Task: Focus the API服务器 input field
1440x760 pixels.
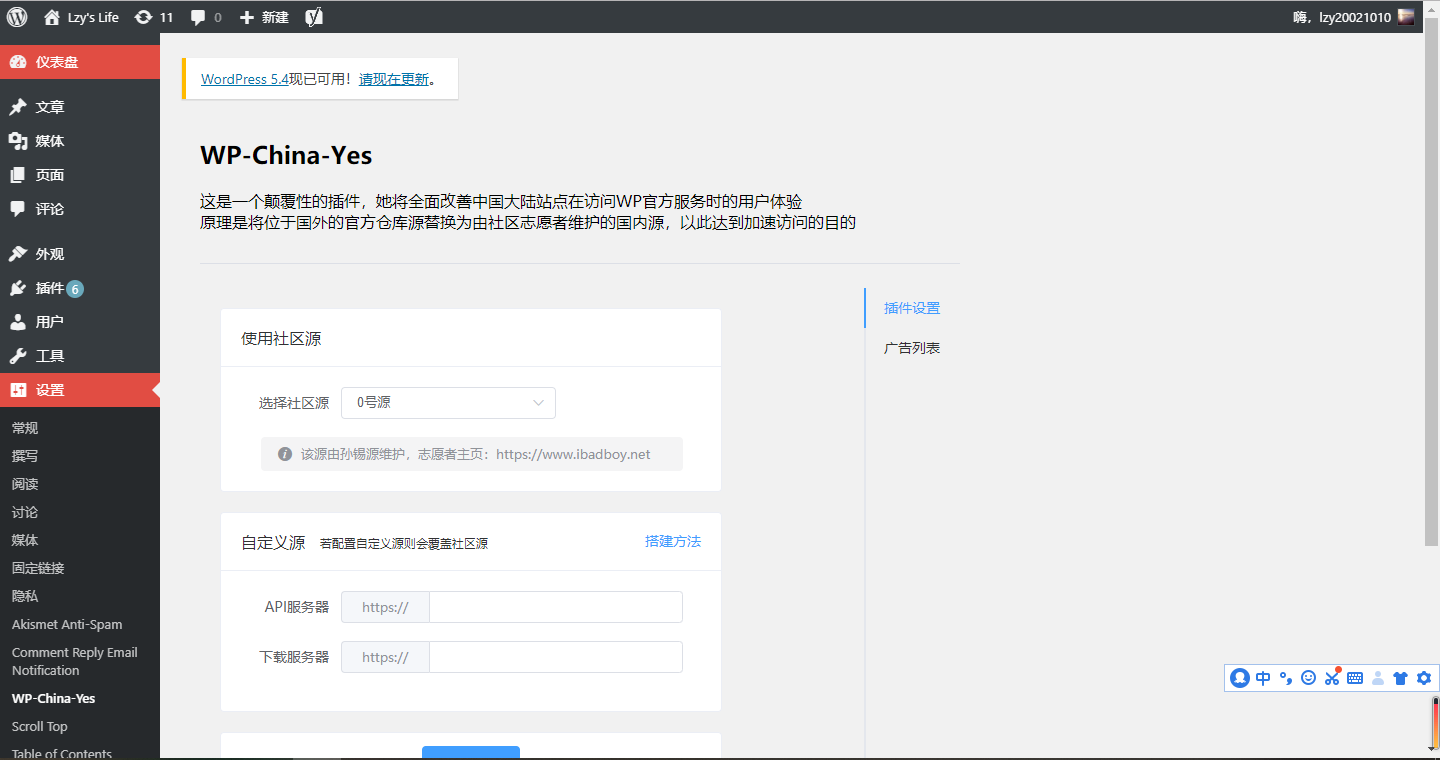Action: (x=555, y=607)
